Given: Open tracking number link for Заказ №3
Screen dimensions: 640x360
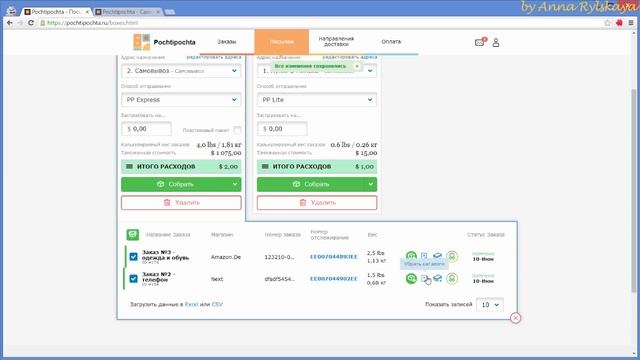Looking at the screenshot, I should pyautogui.click(x=333, y=257).
